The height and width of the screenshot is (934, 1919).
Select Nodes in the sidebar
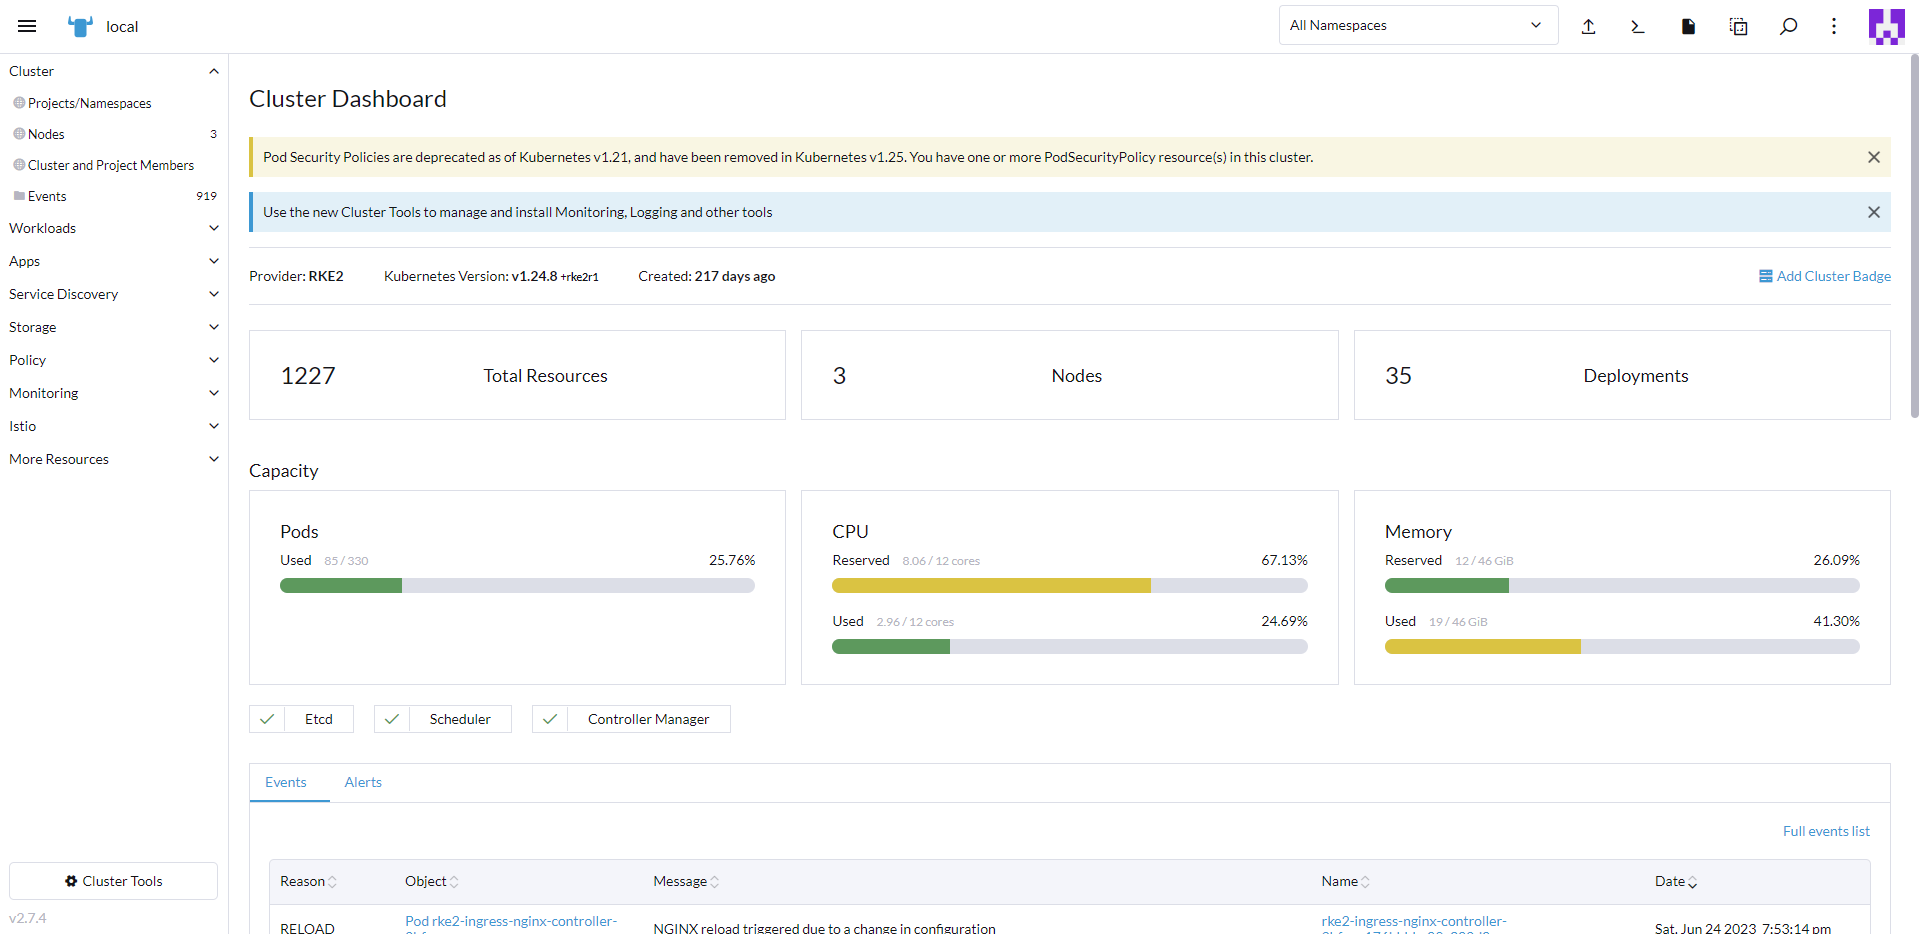pos(46,134)
